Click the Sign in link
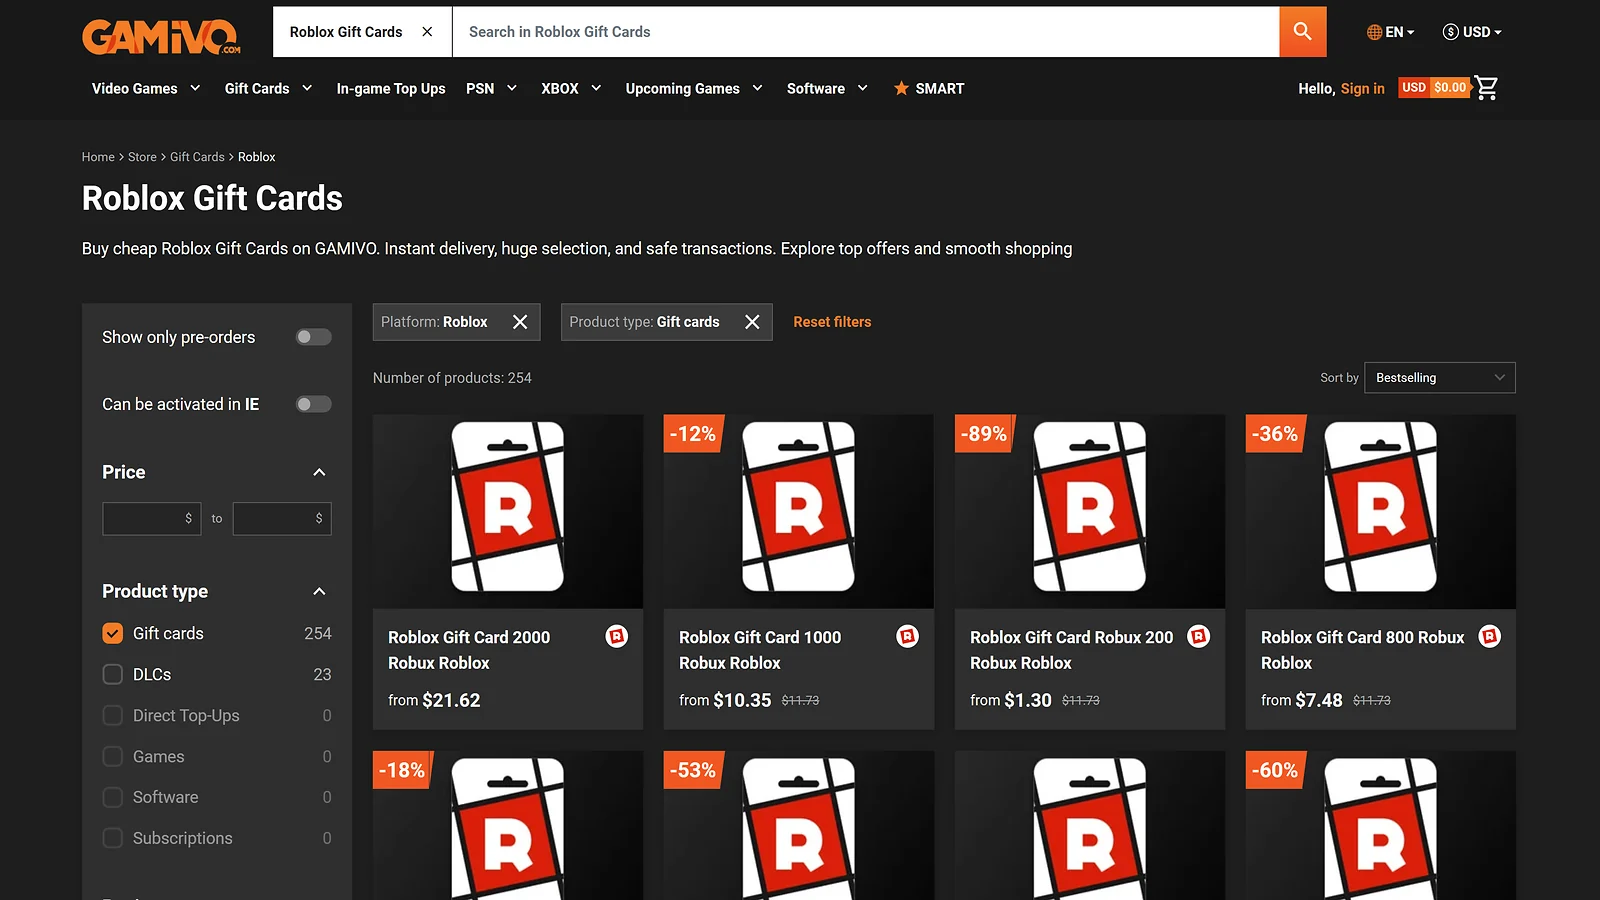 point(1363,88)
